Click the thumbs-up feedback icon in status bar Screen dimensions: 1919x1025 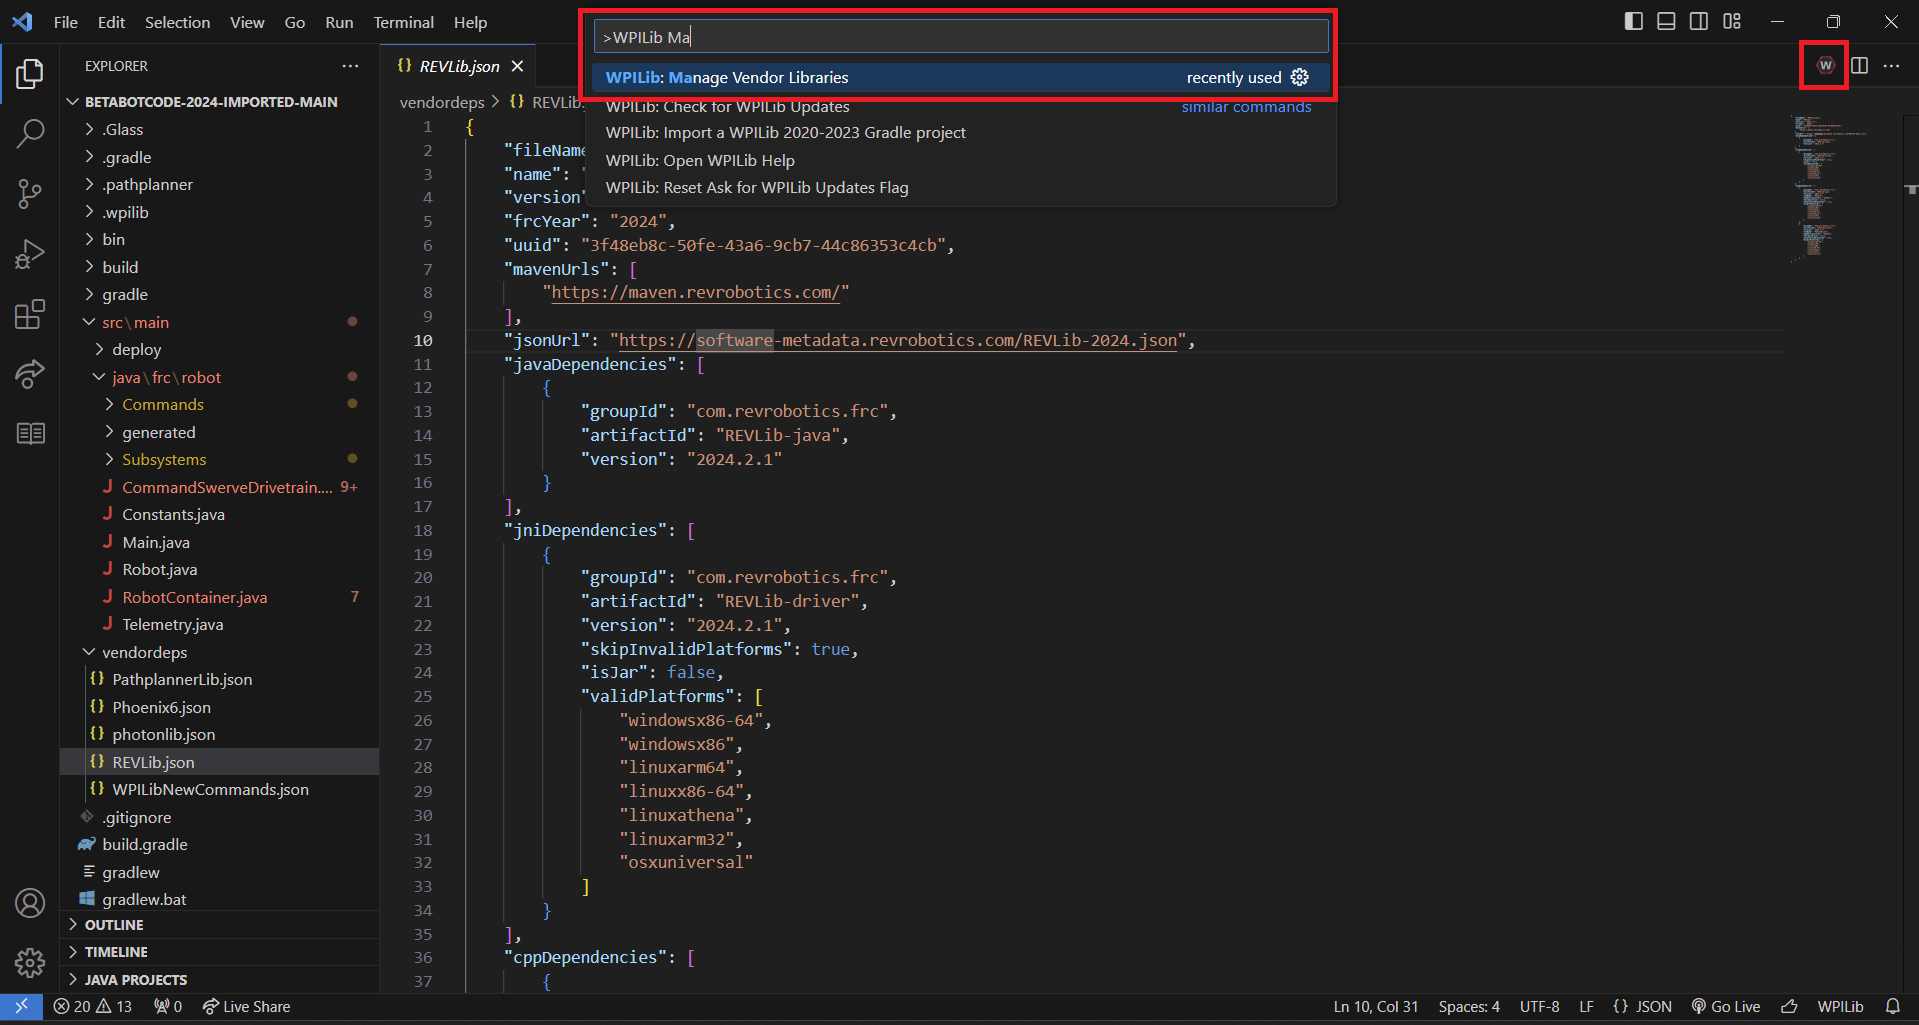(x=1789, y=1007)
